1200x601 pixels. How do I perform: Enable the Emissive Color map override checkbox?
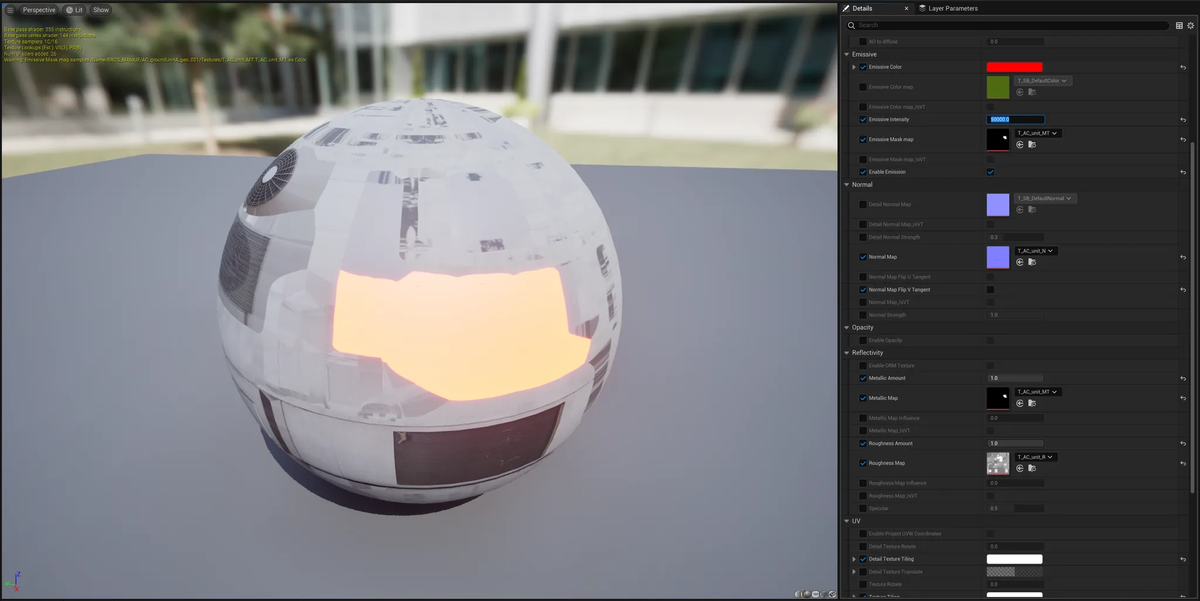tap(863, 87)
